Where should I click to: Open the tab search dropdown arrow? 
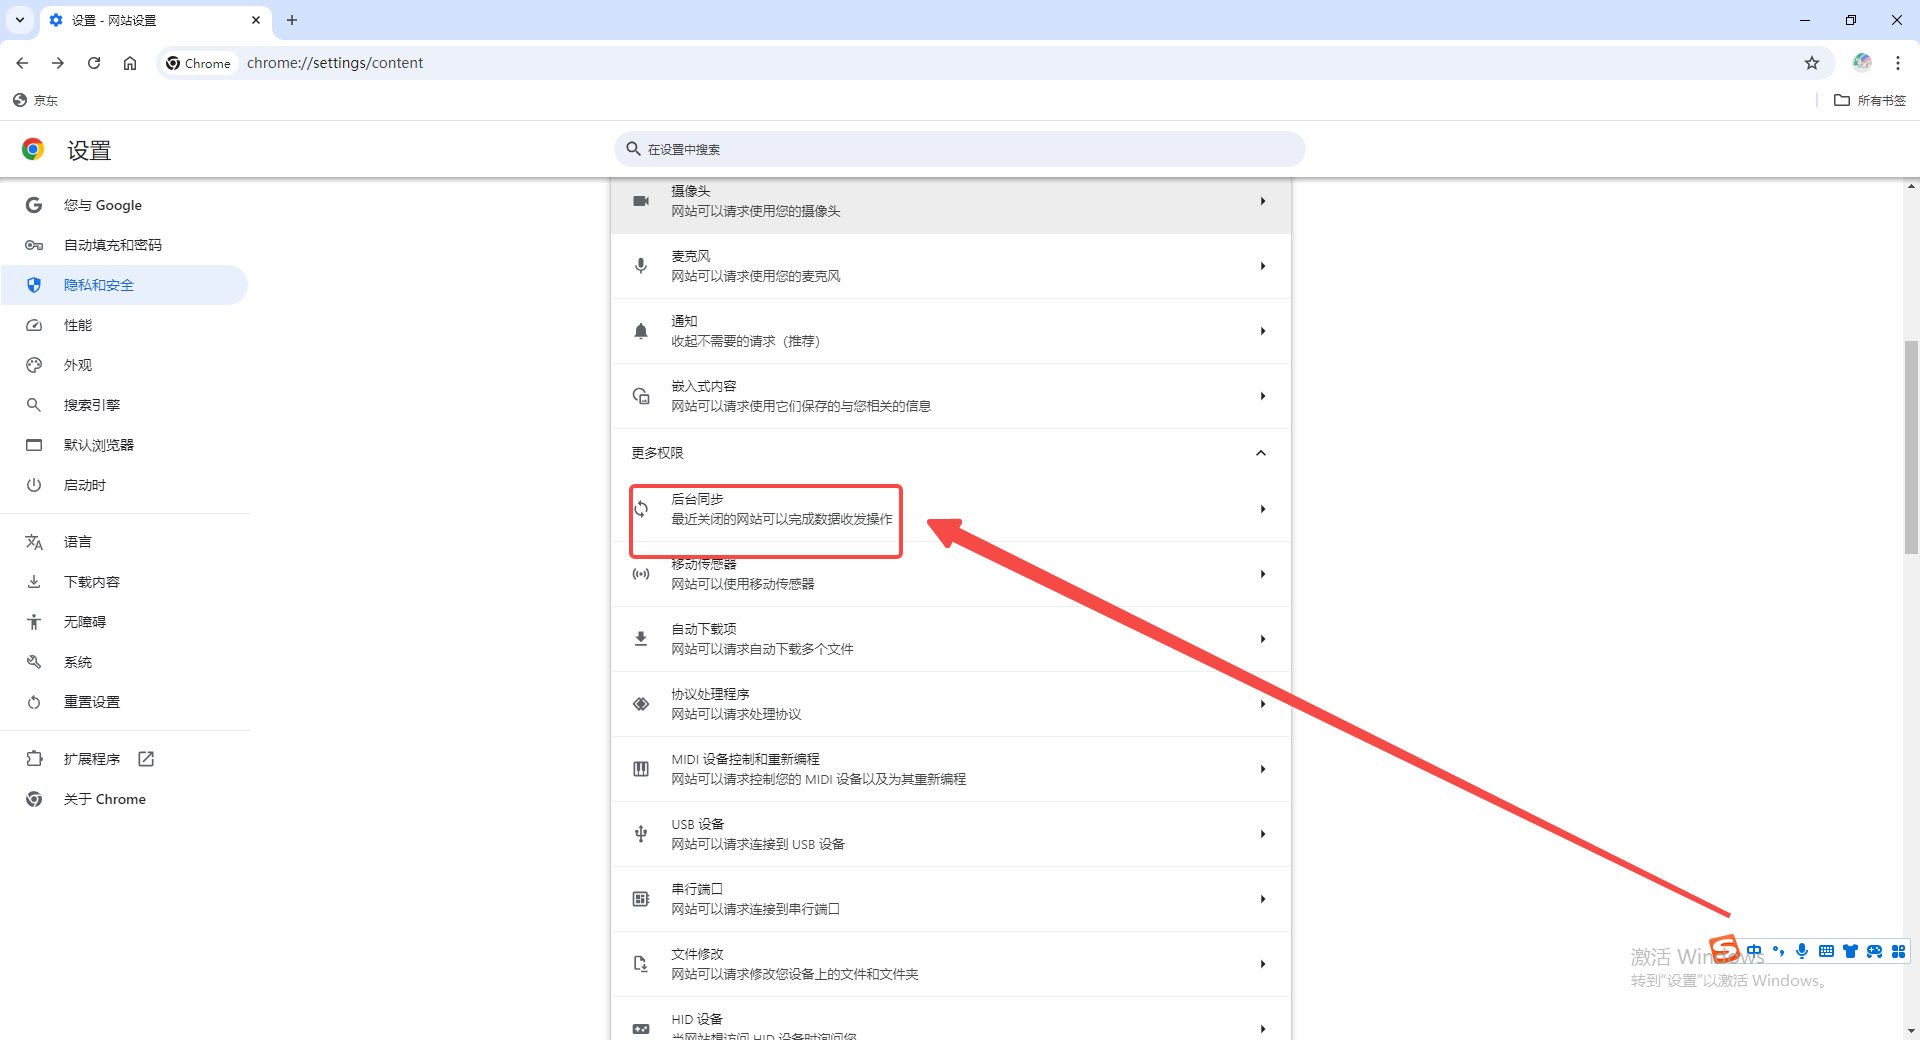pos(20,20)
